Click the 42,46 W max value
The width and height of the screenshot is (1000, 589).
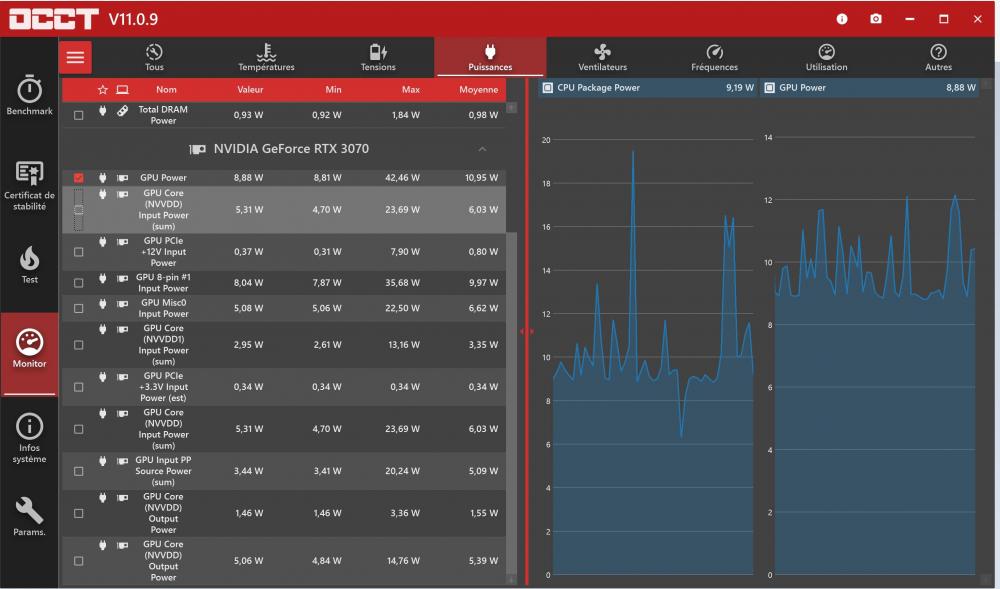click(x=402, y=178)
